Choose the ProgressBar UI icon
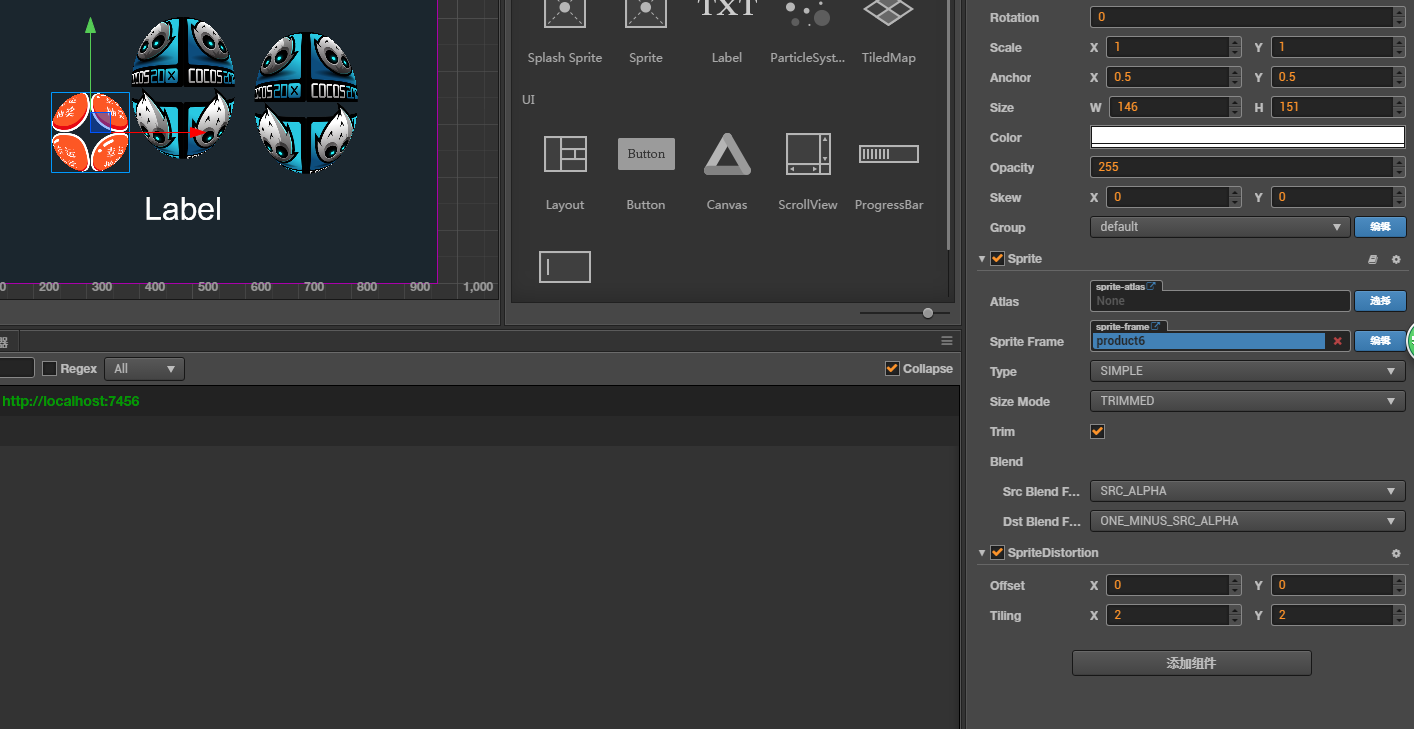The width and height of the screenshot is (1414, 729). (x=888, y=155)
